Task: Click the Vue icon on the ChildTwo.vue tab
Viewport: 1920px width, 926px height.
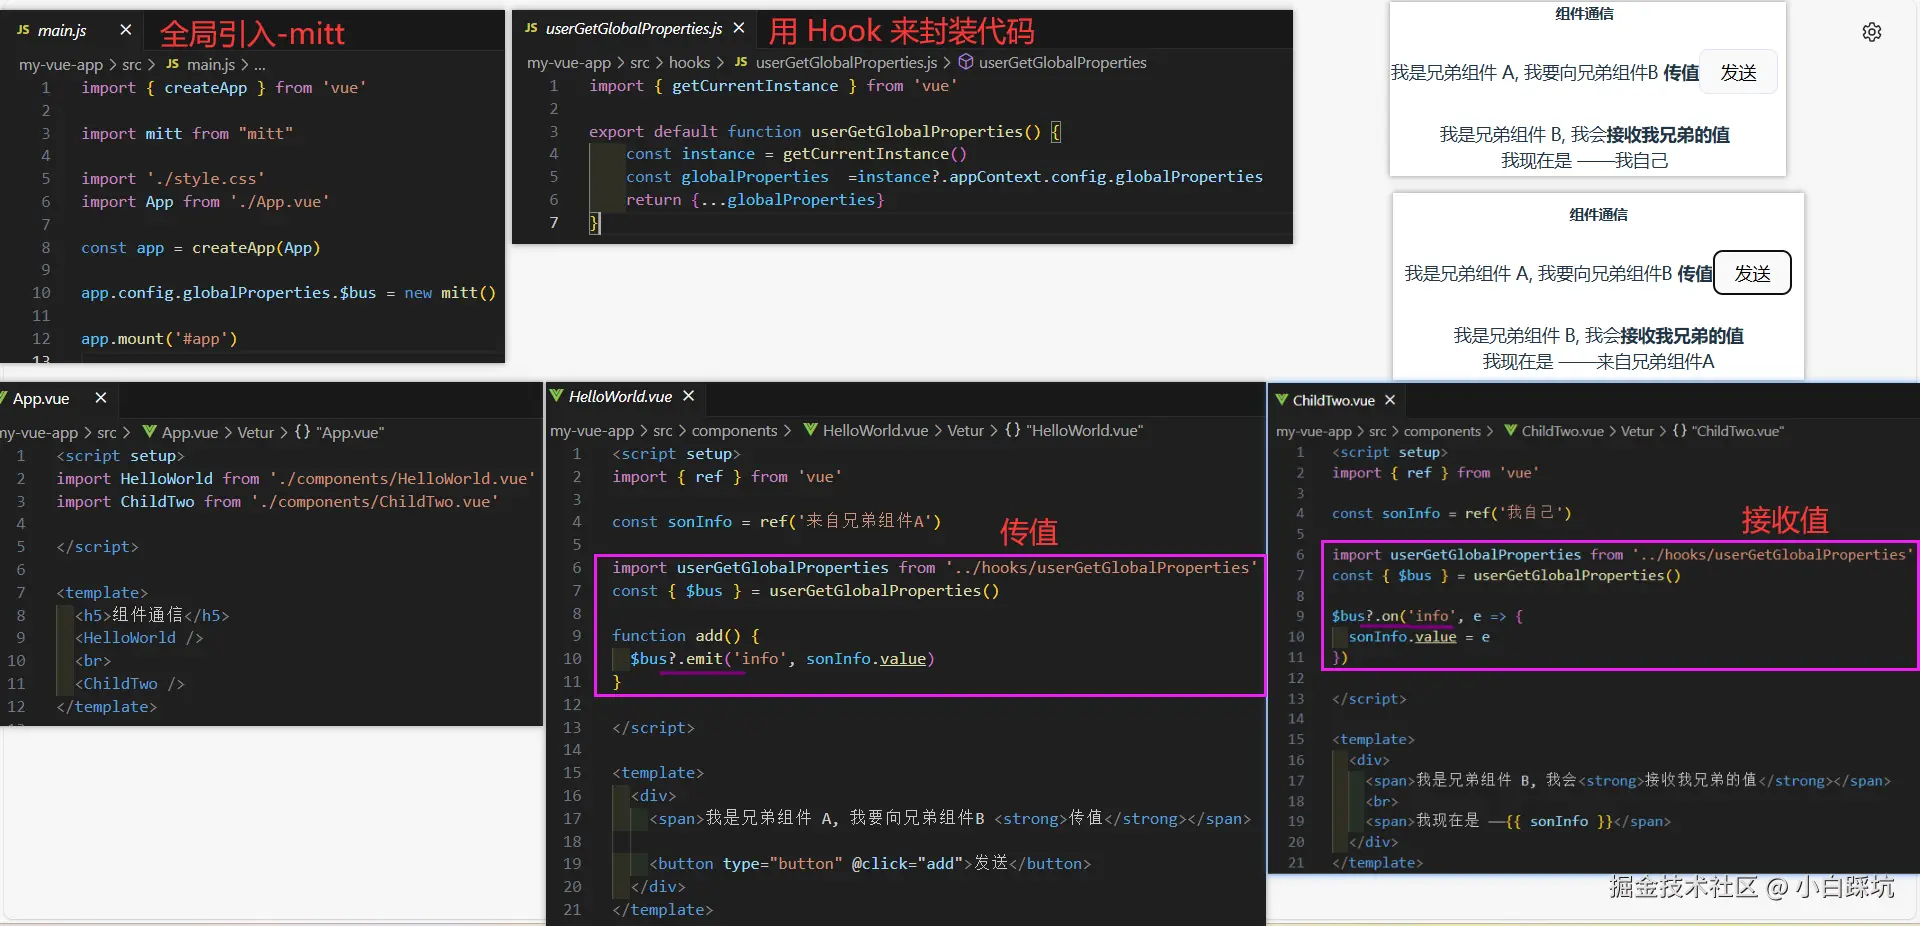Action: [1281, 400]
